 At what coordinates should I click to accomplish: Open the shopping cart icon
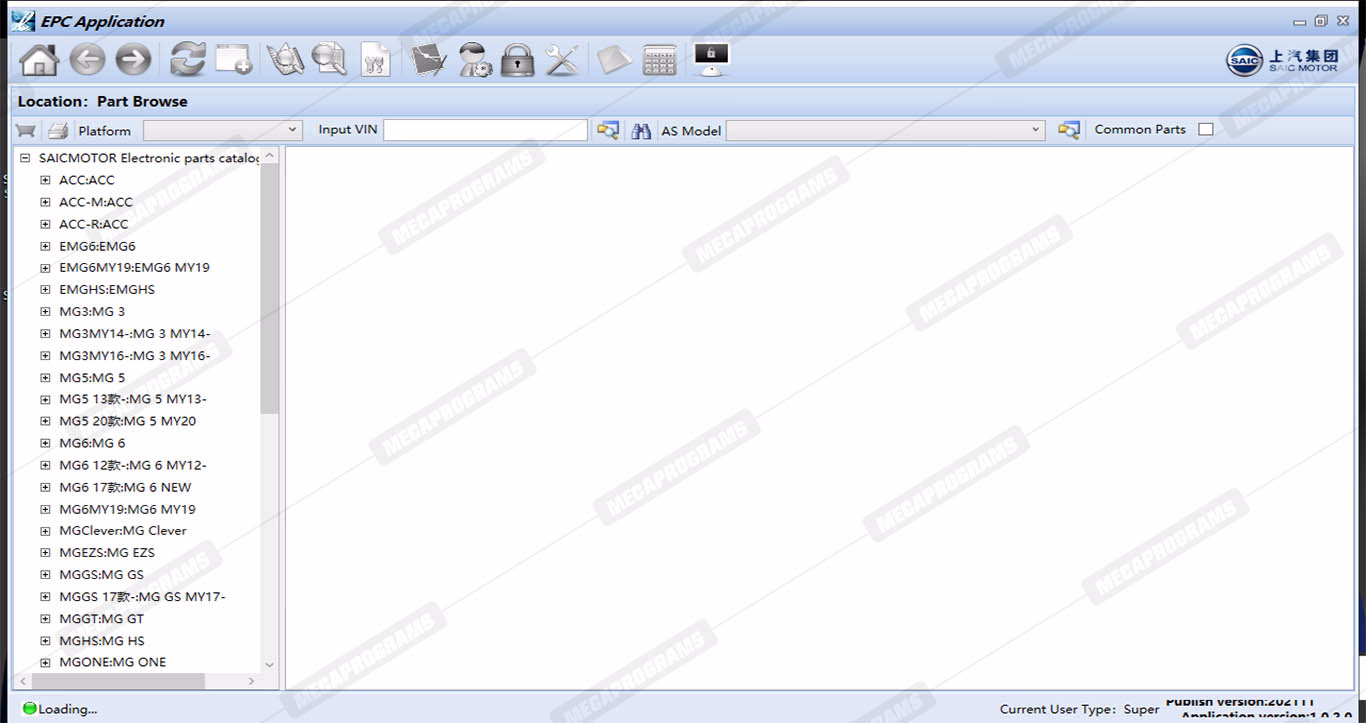(26, 130)
